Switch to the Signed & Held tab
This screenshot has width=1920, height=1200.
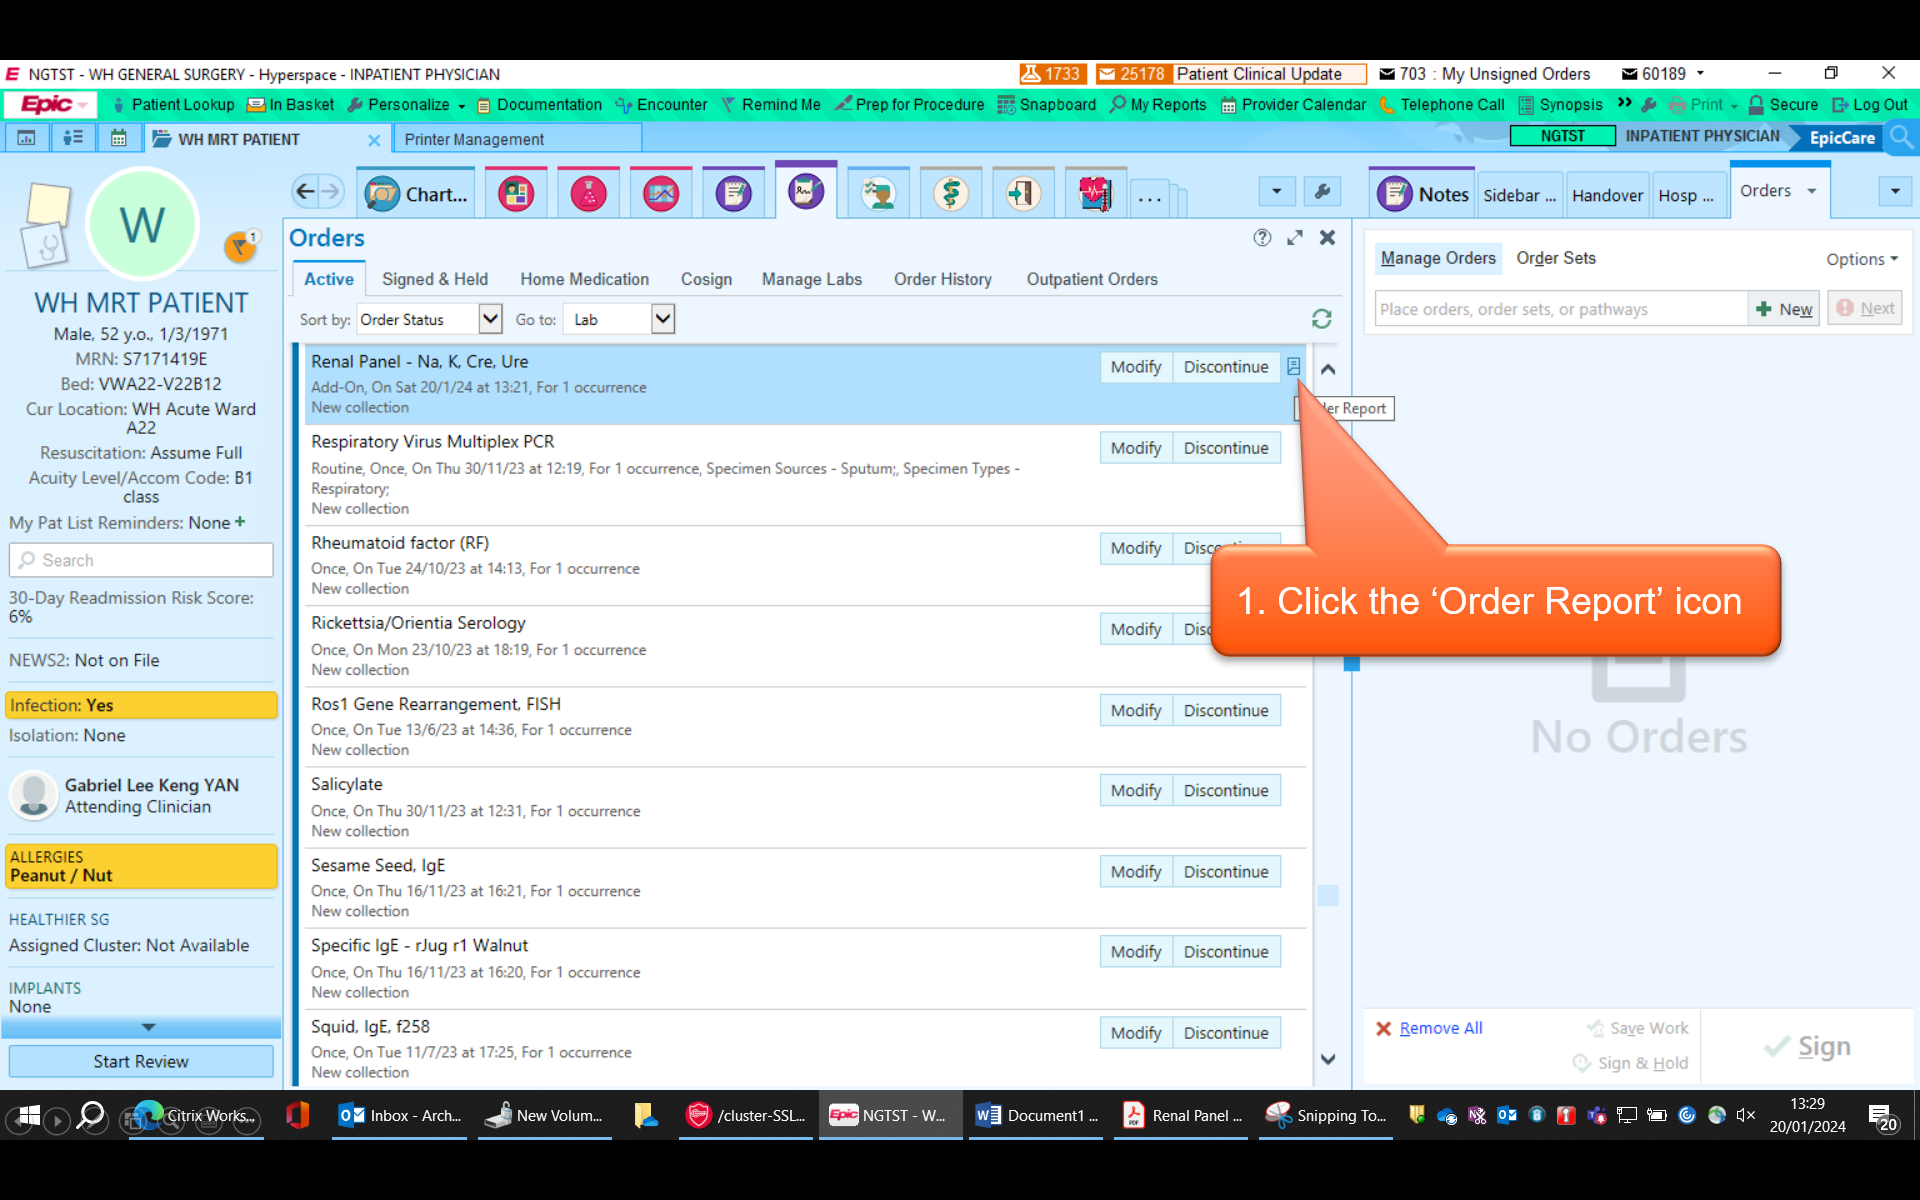435,280
